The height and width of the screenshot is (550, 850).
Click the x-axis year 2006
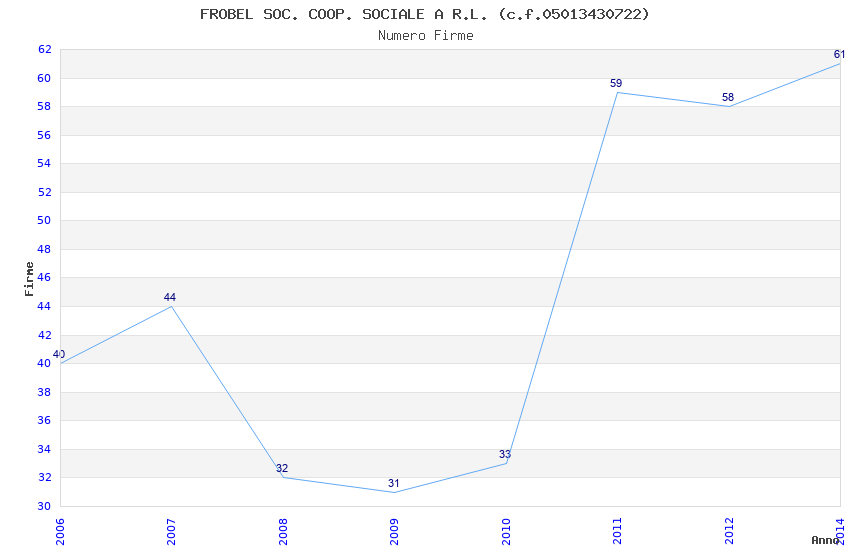click(60, 532)
